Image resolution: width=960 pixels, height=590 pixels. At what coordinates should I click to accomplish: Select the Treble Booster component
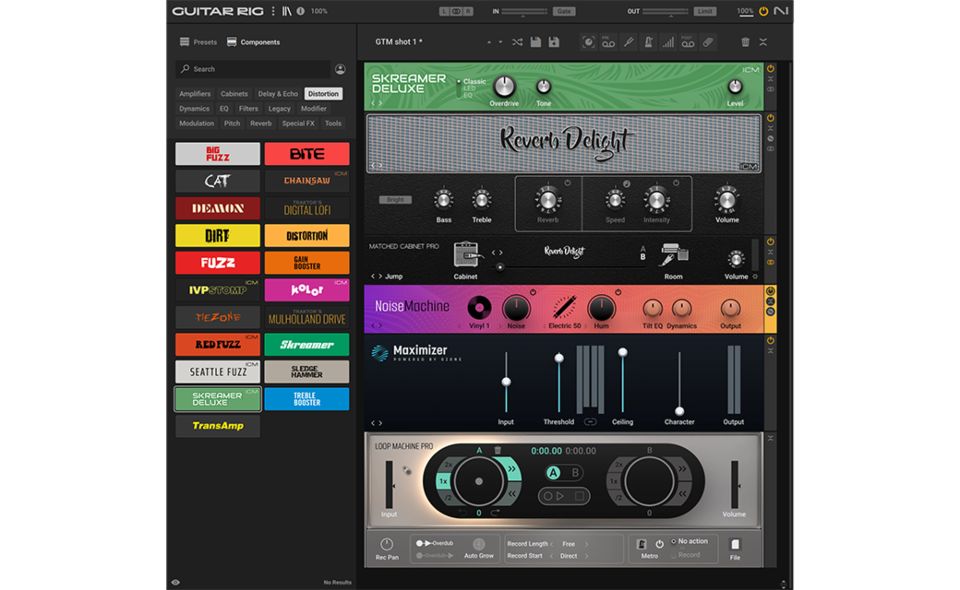307,399
